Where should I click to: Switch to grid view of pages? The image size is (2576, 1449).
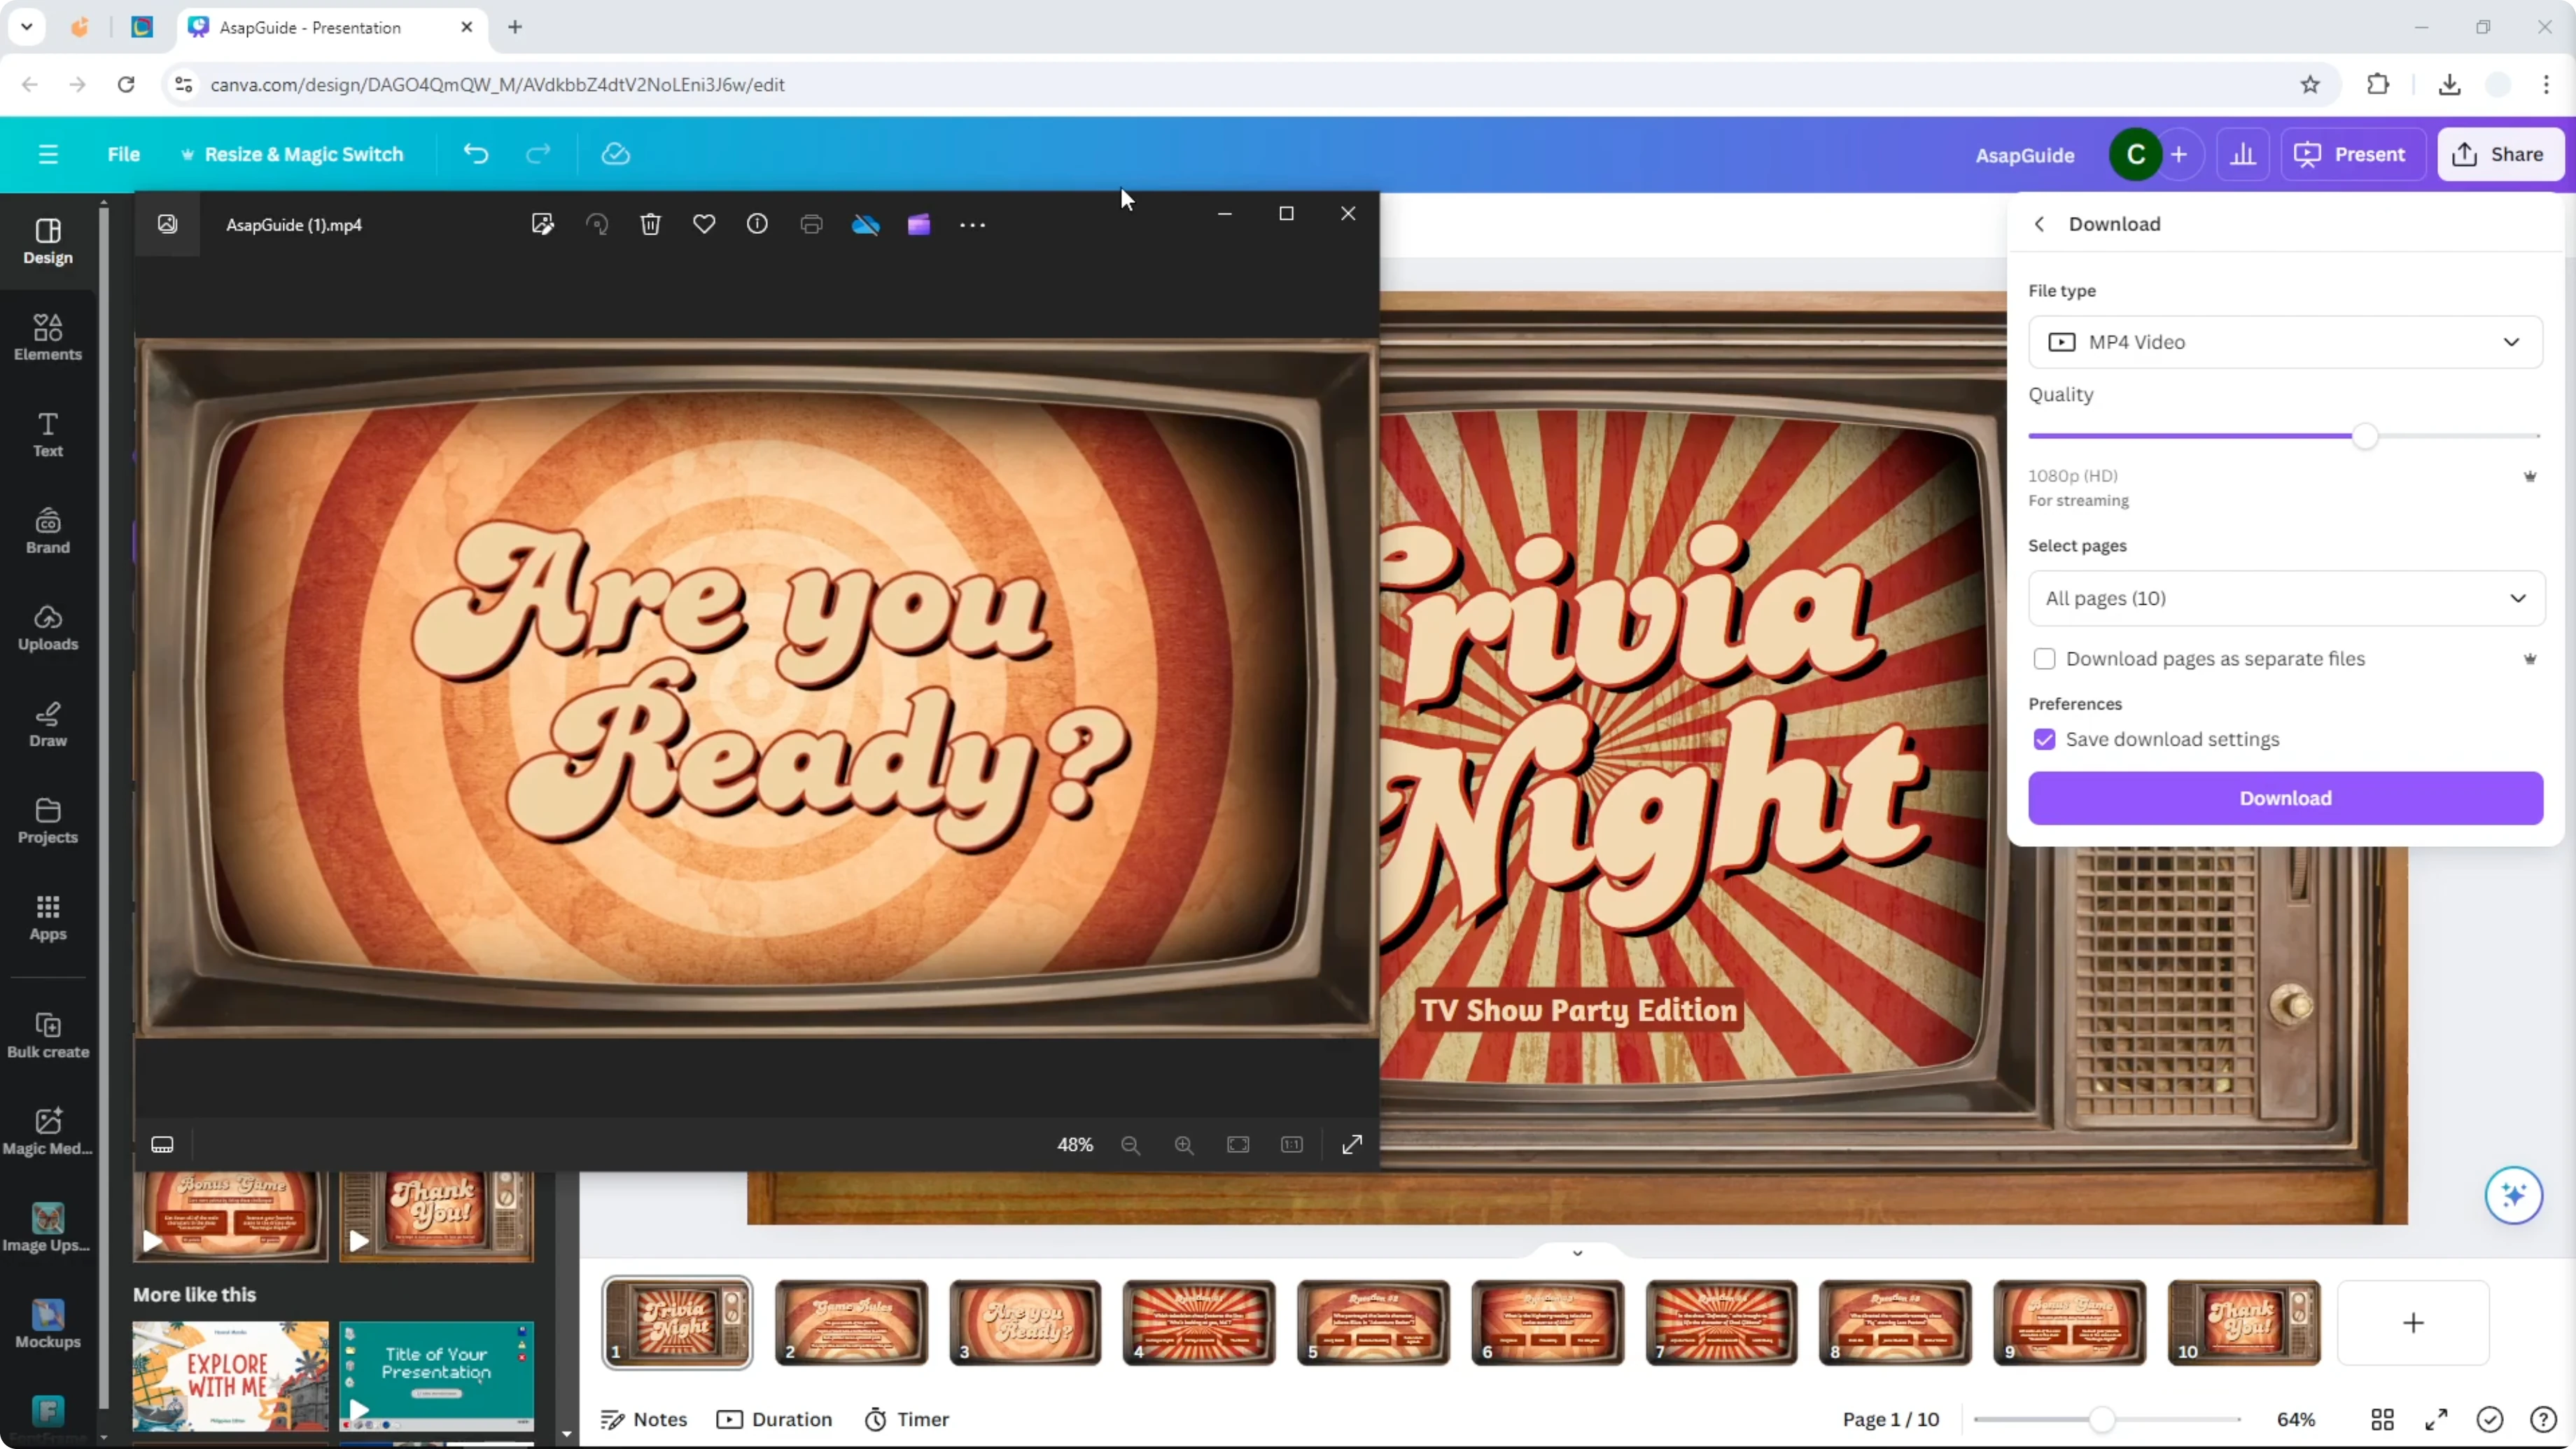coord(2382,1419)
